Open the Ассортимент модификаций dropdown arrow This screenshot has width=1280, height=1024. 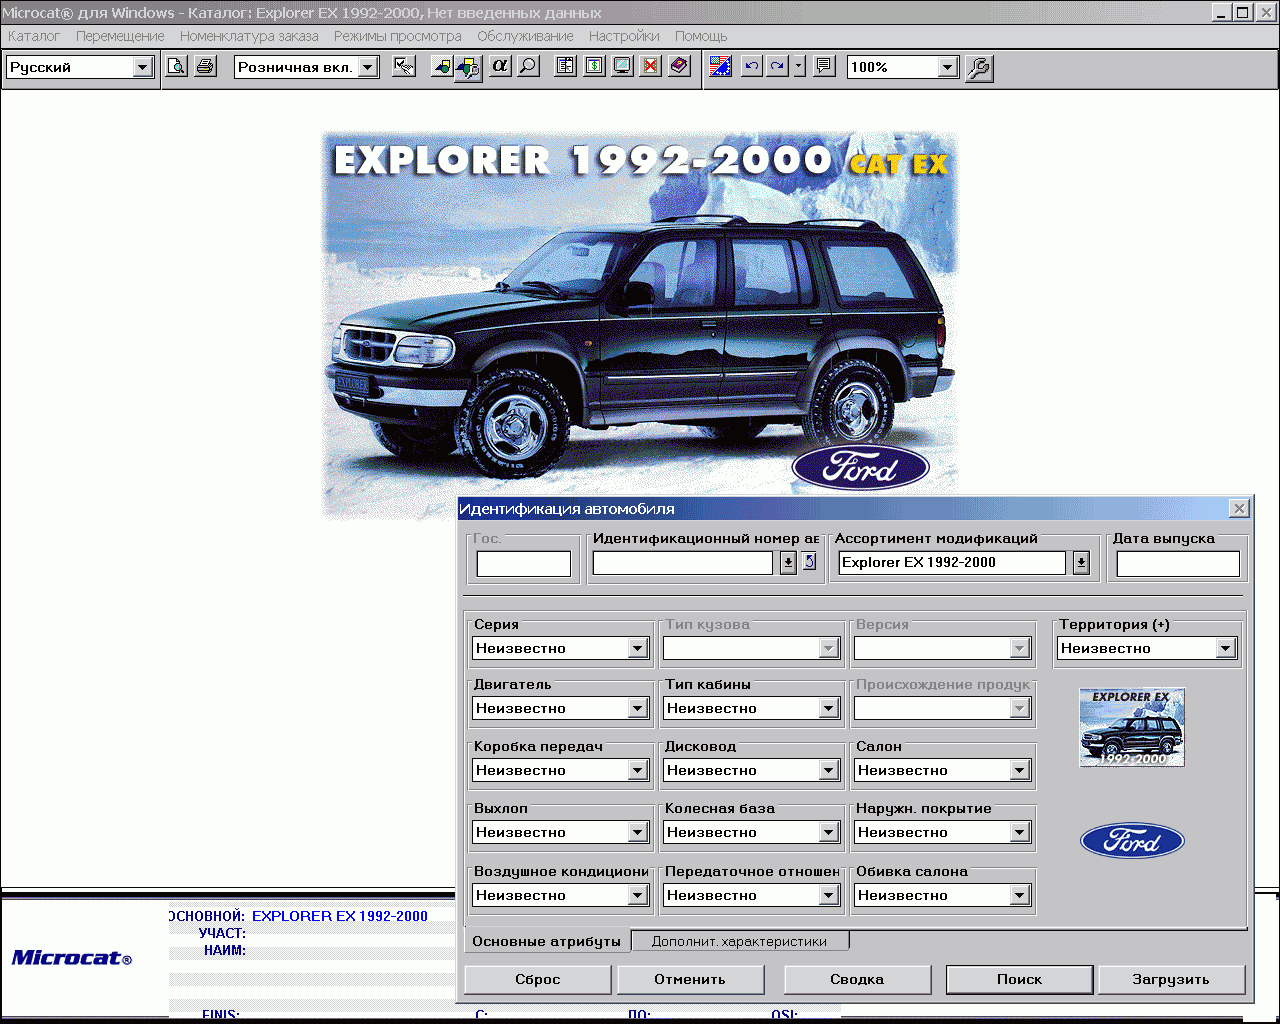click(x=1081, y=563)
